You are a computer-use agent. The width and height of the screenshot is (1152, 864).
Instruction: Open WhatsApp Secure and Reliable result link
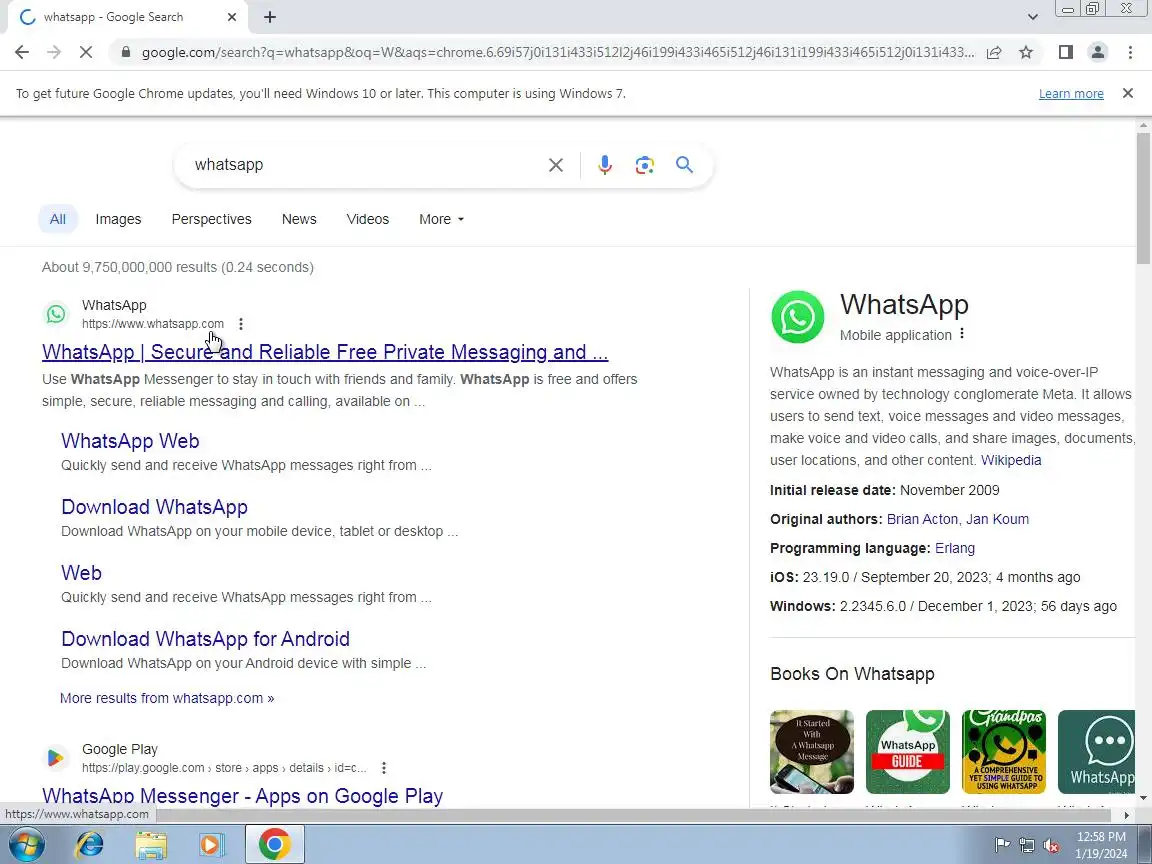tap(325, 352)
